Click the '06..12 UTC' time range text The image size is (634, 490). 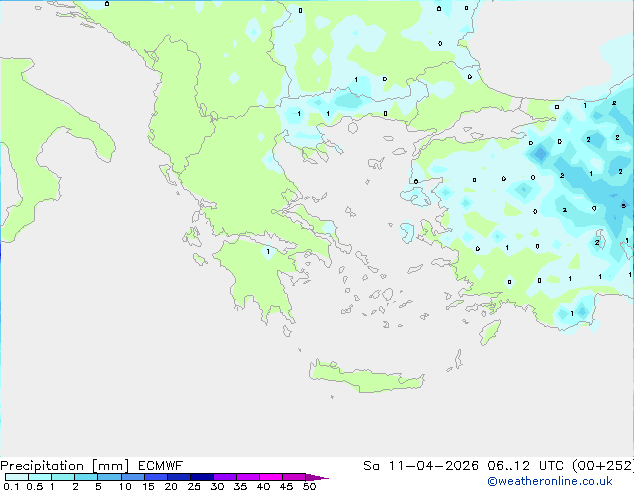pyautogui.click(x=528, y=466)
